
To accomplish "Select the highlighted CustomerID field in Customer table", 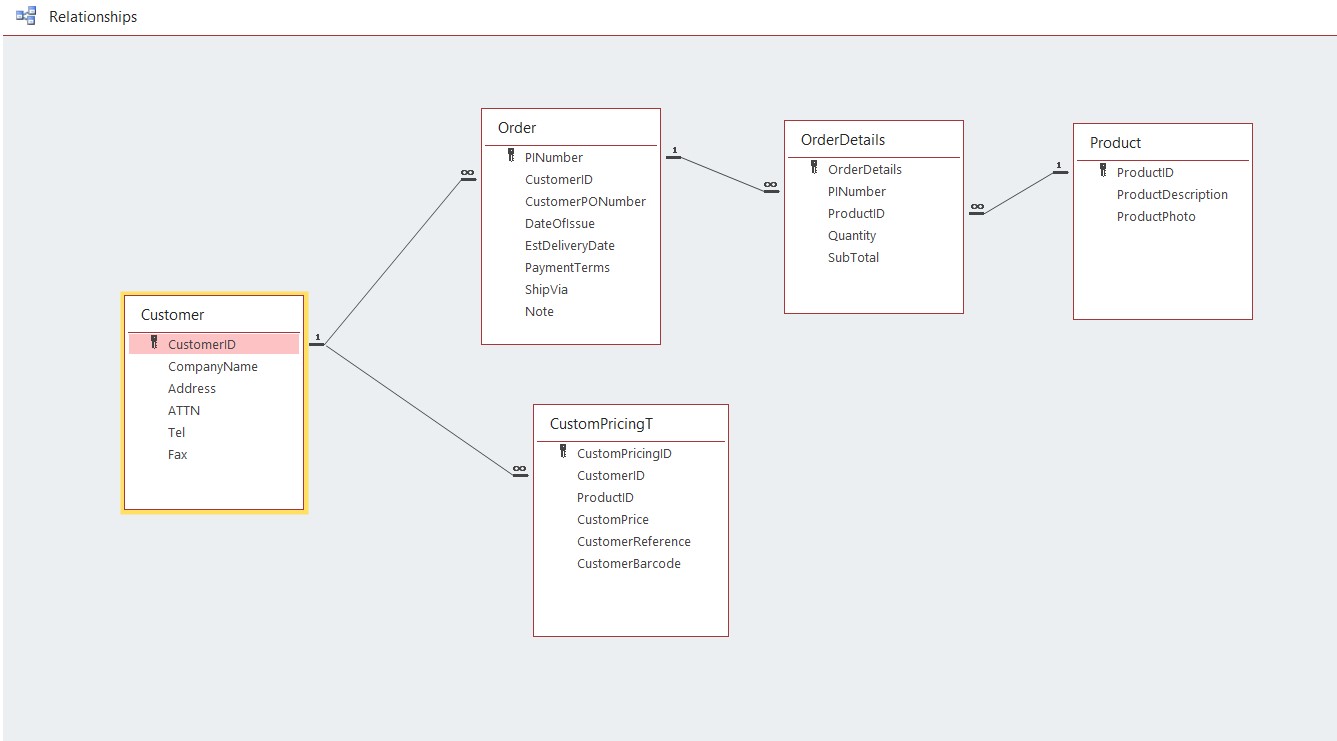I will (x=214, y=344).
